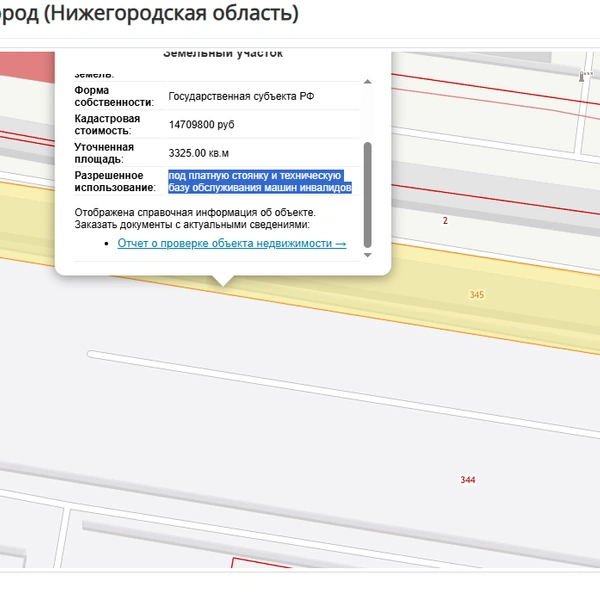Click the Форма собственности label
600x600 pixels.
point(114,96)
